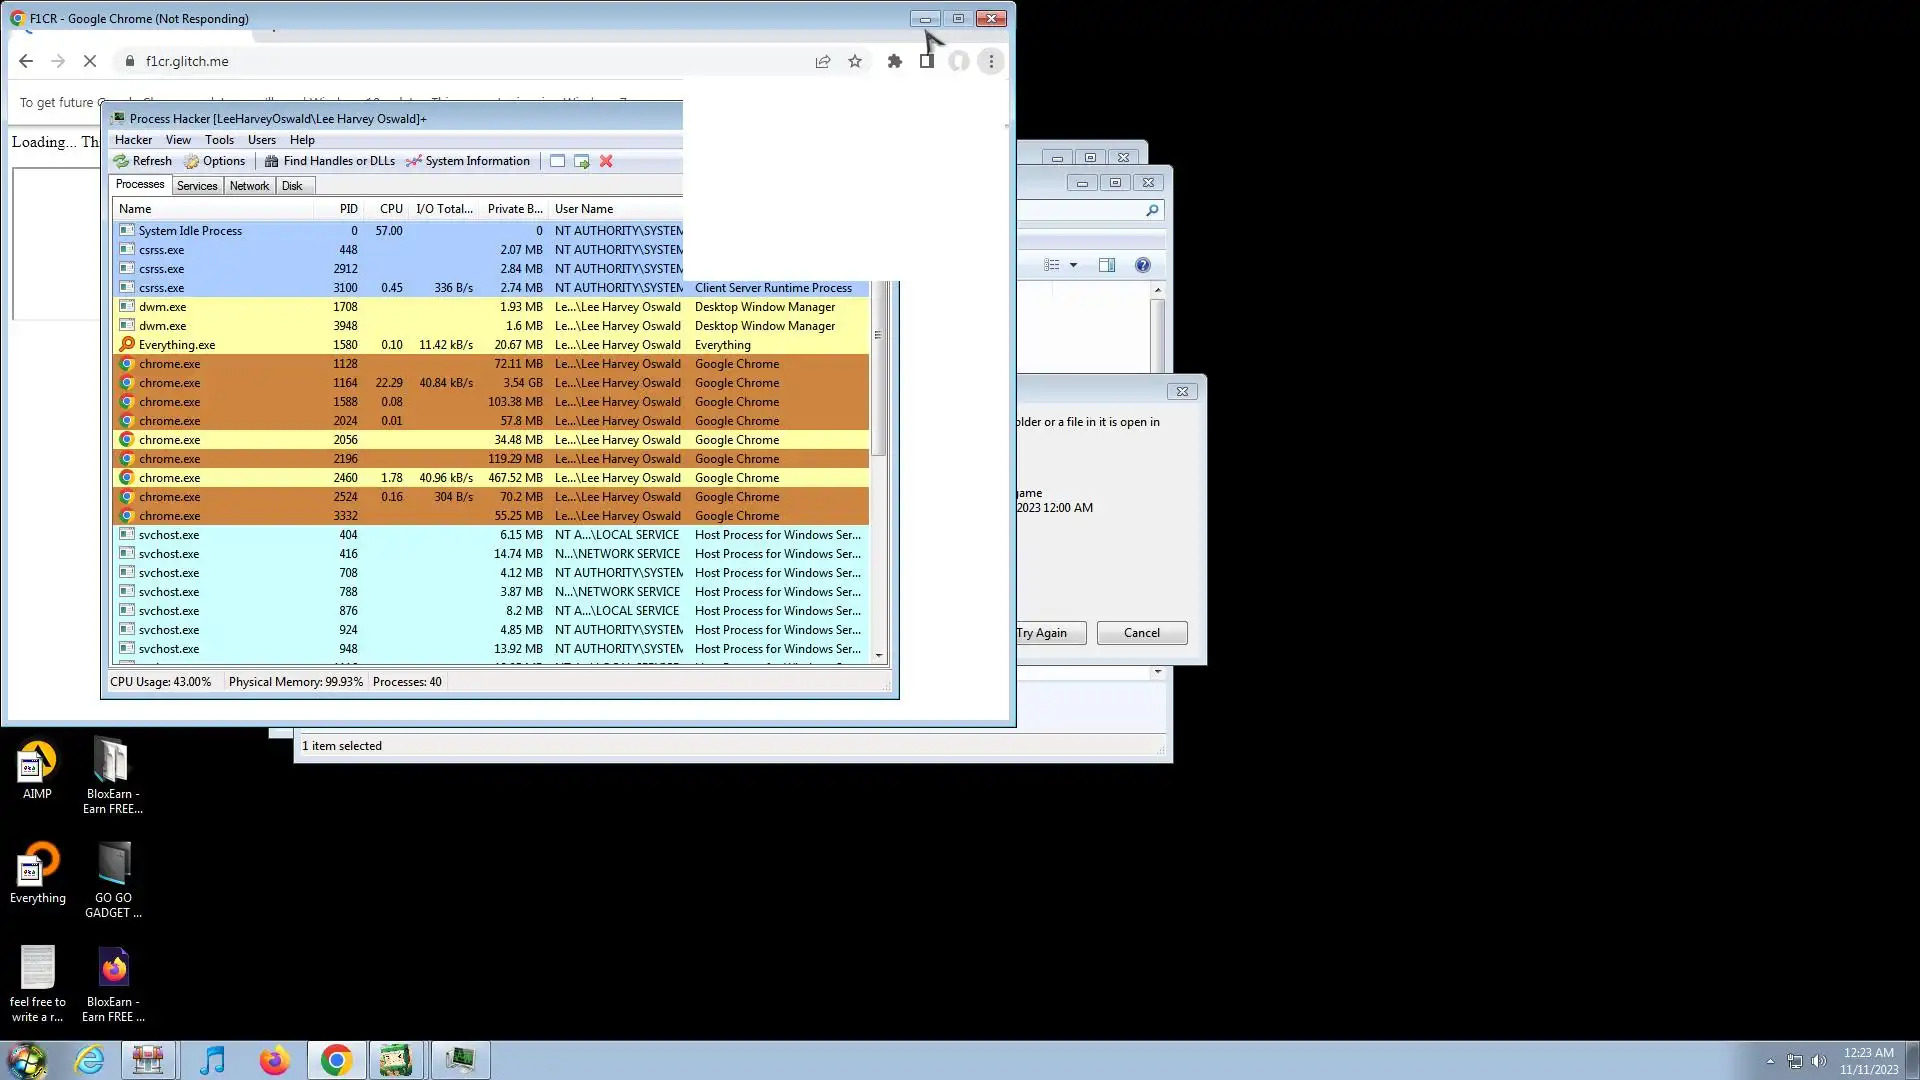
Task: Open Find Handles or DLLs
Action: point(329,161)
